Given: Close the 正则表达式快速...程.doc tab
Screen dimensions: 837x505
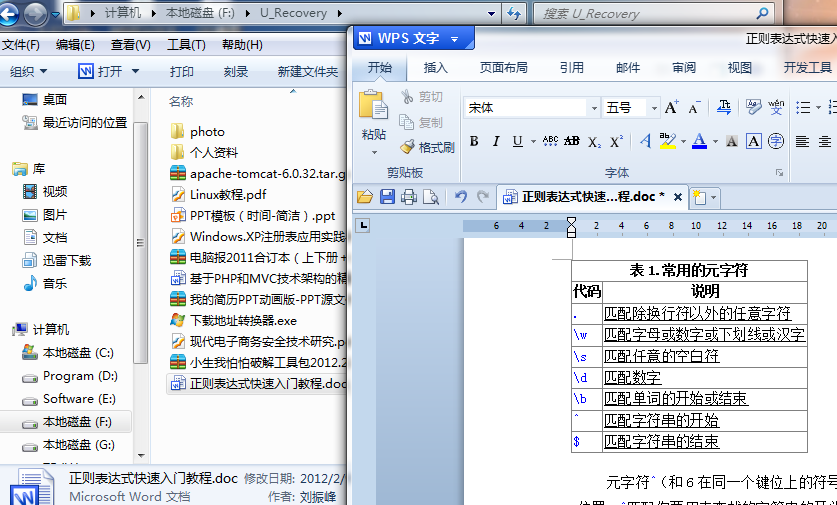Looking at the screenshot, I should pos(678,196).
